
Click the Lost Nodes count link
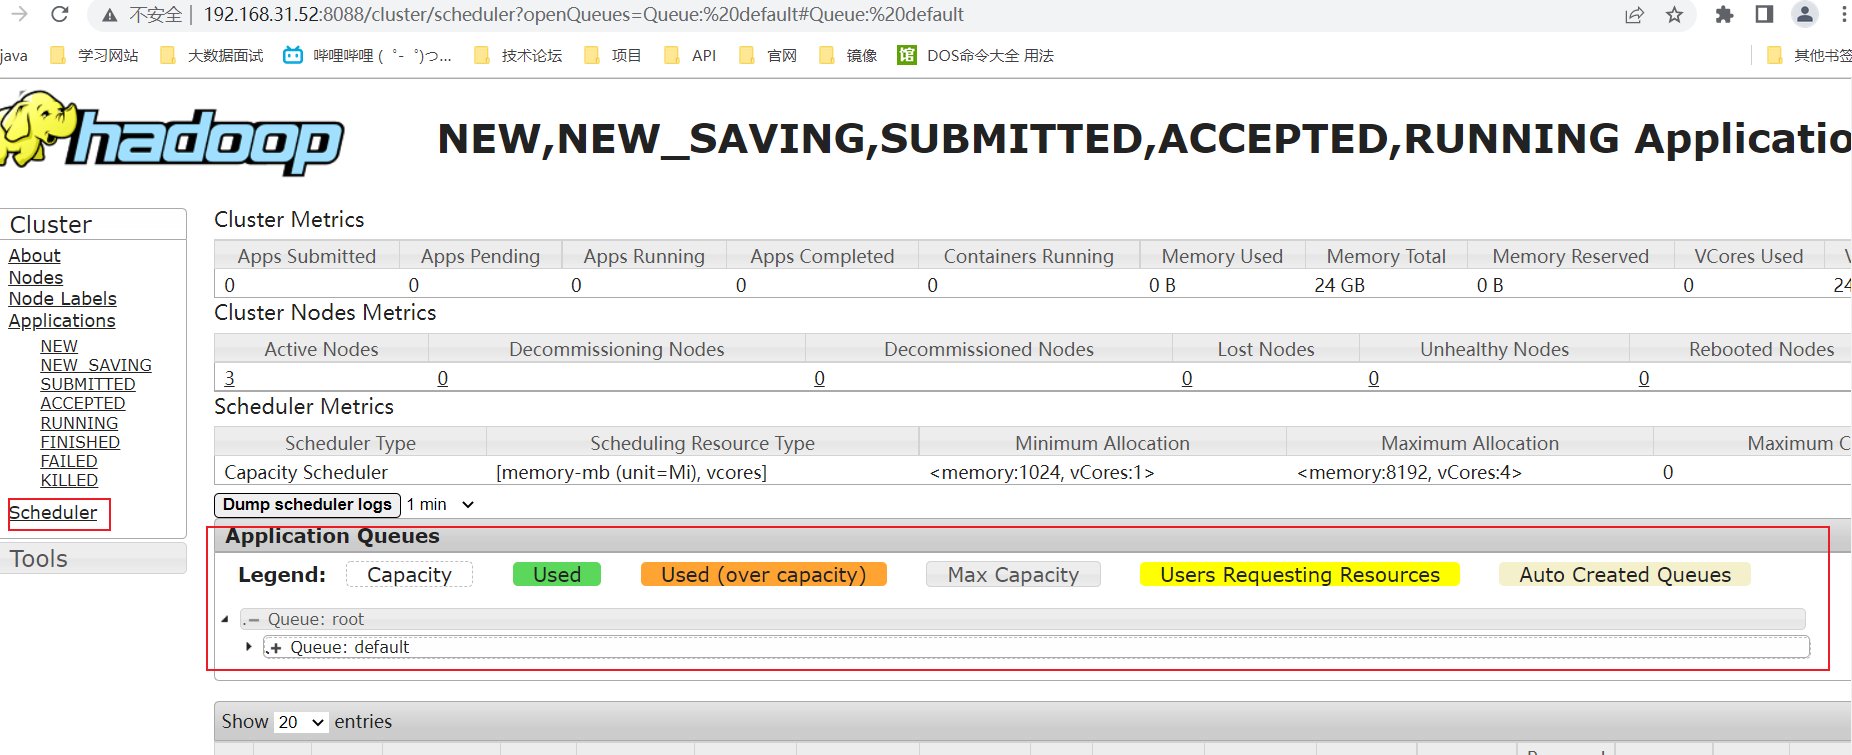pyautogui.click(x=1187, y=378)
